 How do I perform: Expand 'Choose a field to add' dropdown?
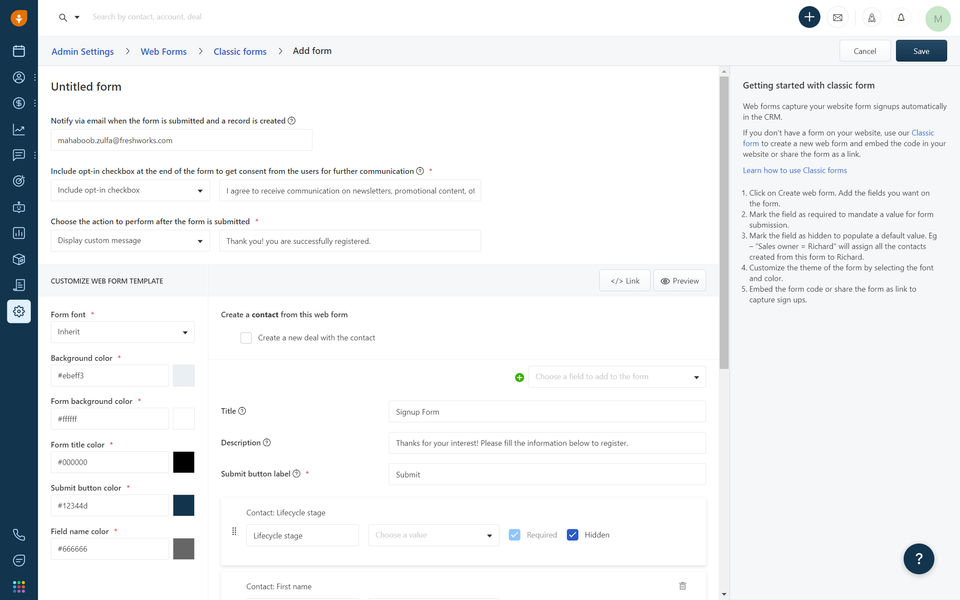pos(616,377)
